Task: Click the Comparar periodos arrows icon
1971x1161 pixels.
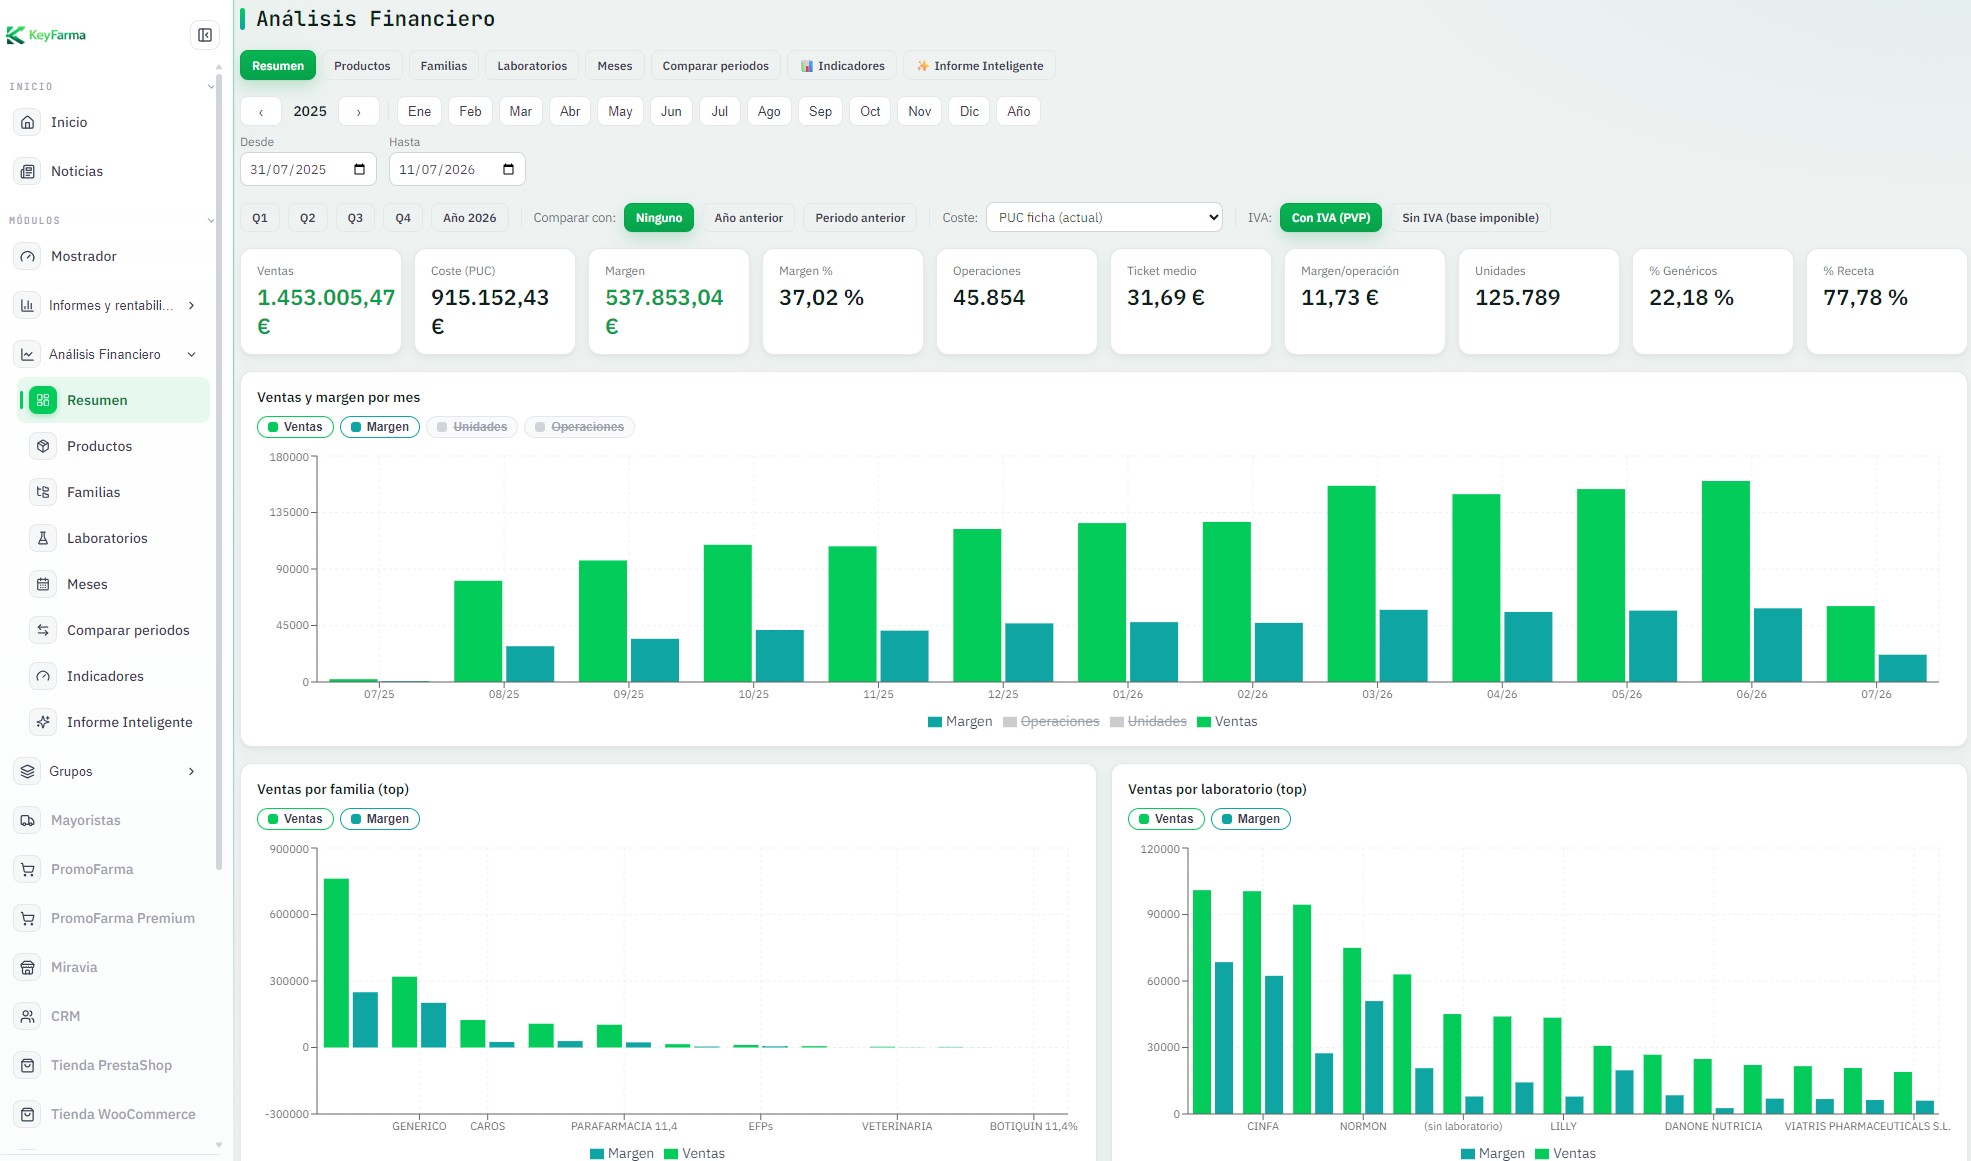Action: click(x=43, y=630)
